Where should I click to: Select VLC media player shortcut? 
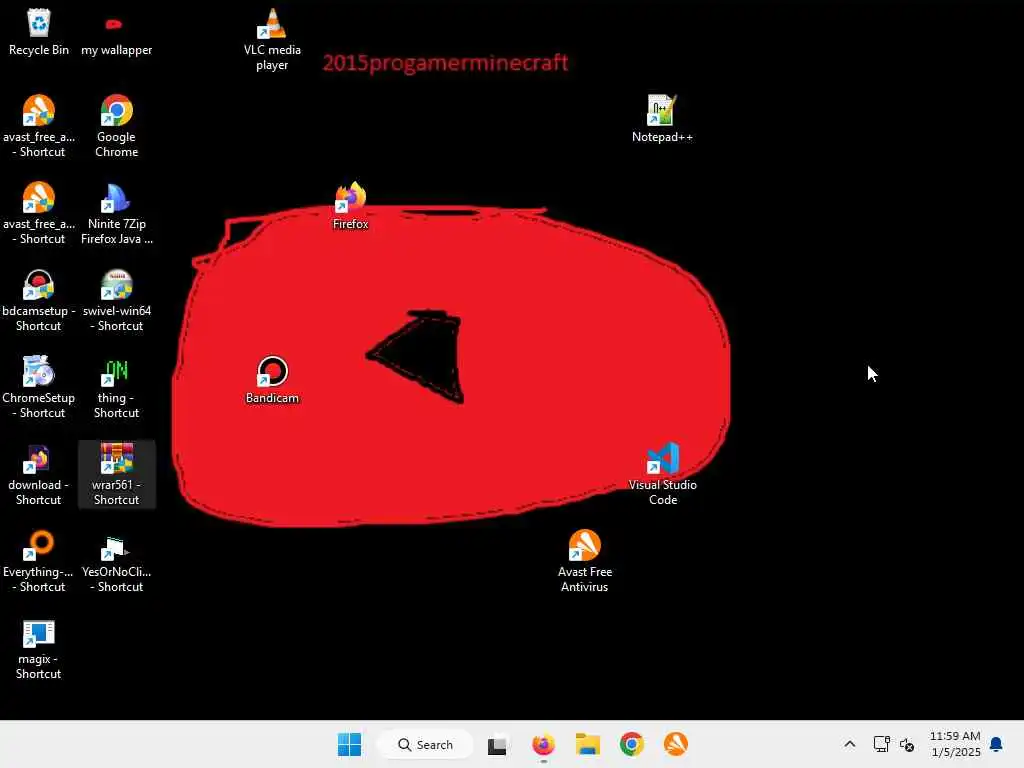272,39
